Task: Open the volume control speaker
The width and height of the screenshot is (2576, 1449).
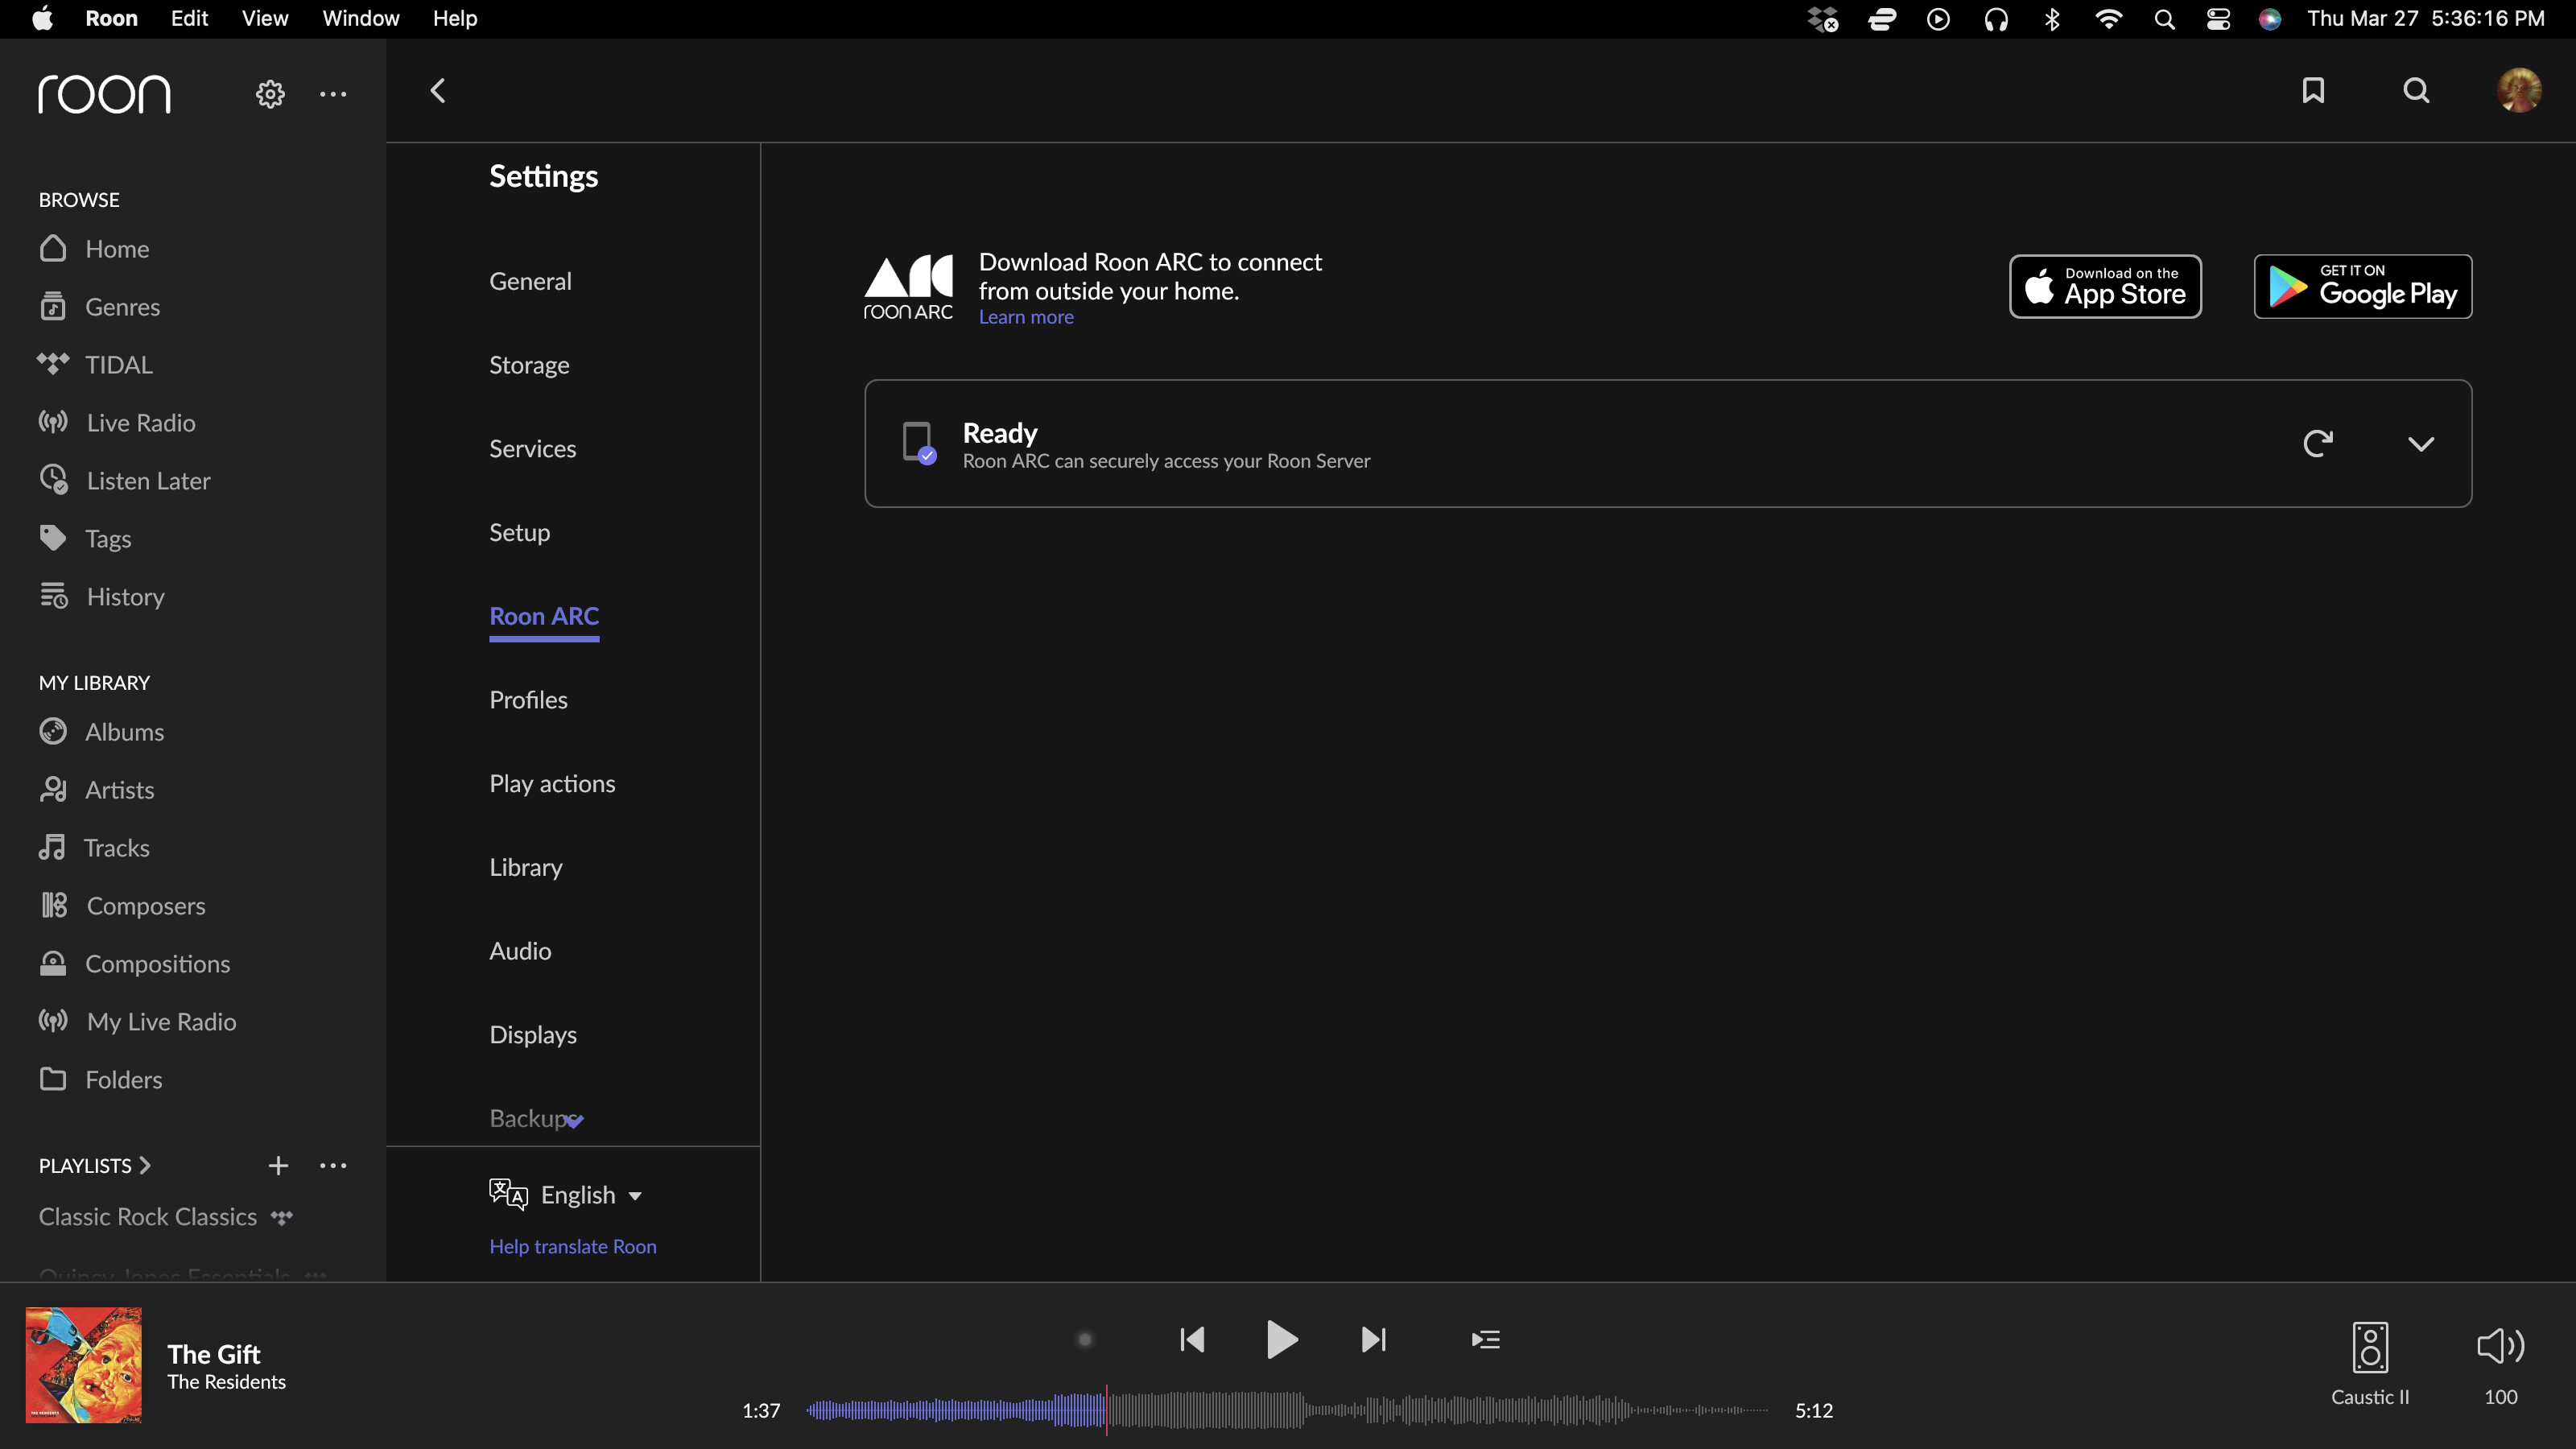Action: tap(2500, 1347)
